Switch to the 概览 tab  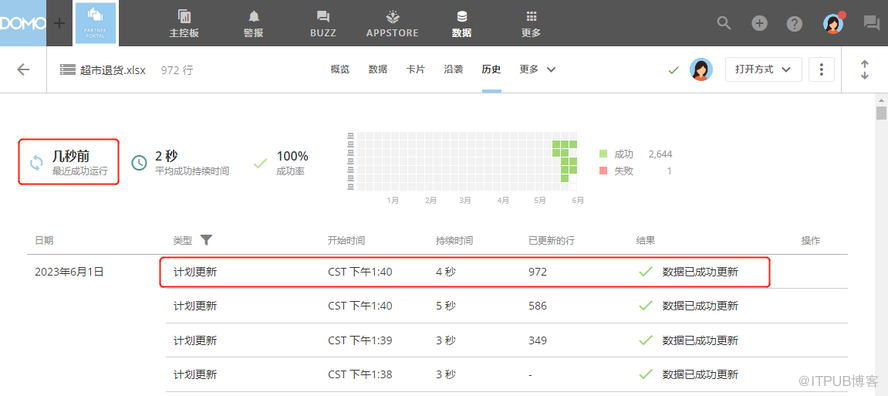pos(340,70)
